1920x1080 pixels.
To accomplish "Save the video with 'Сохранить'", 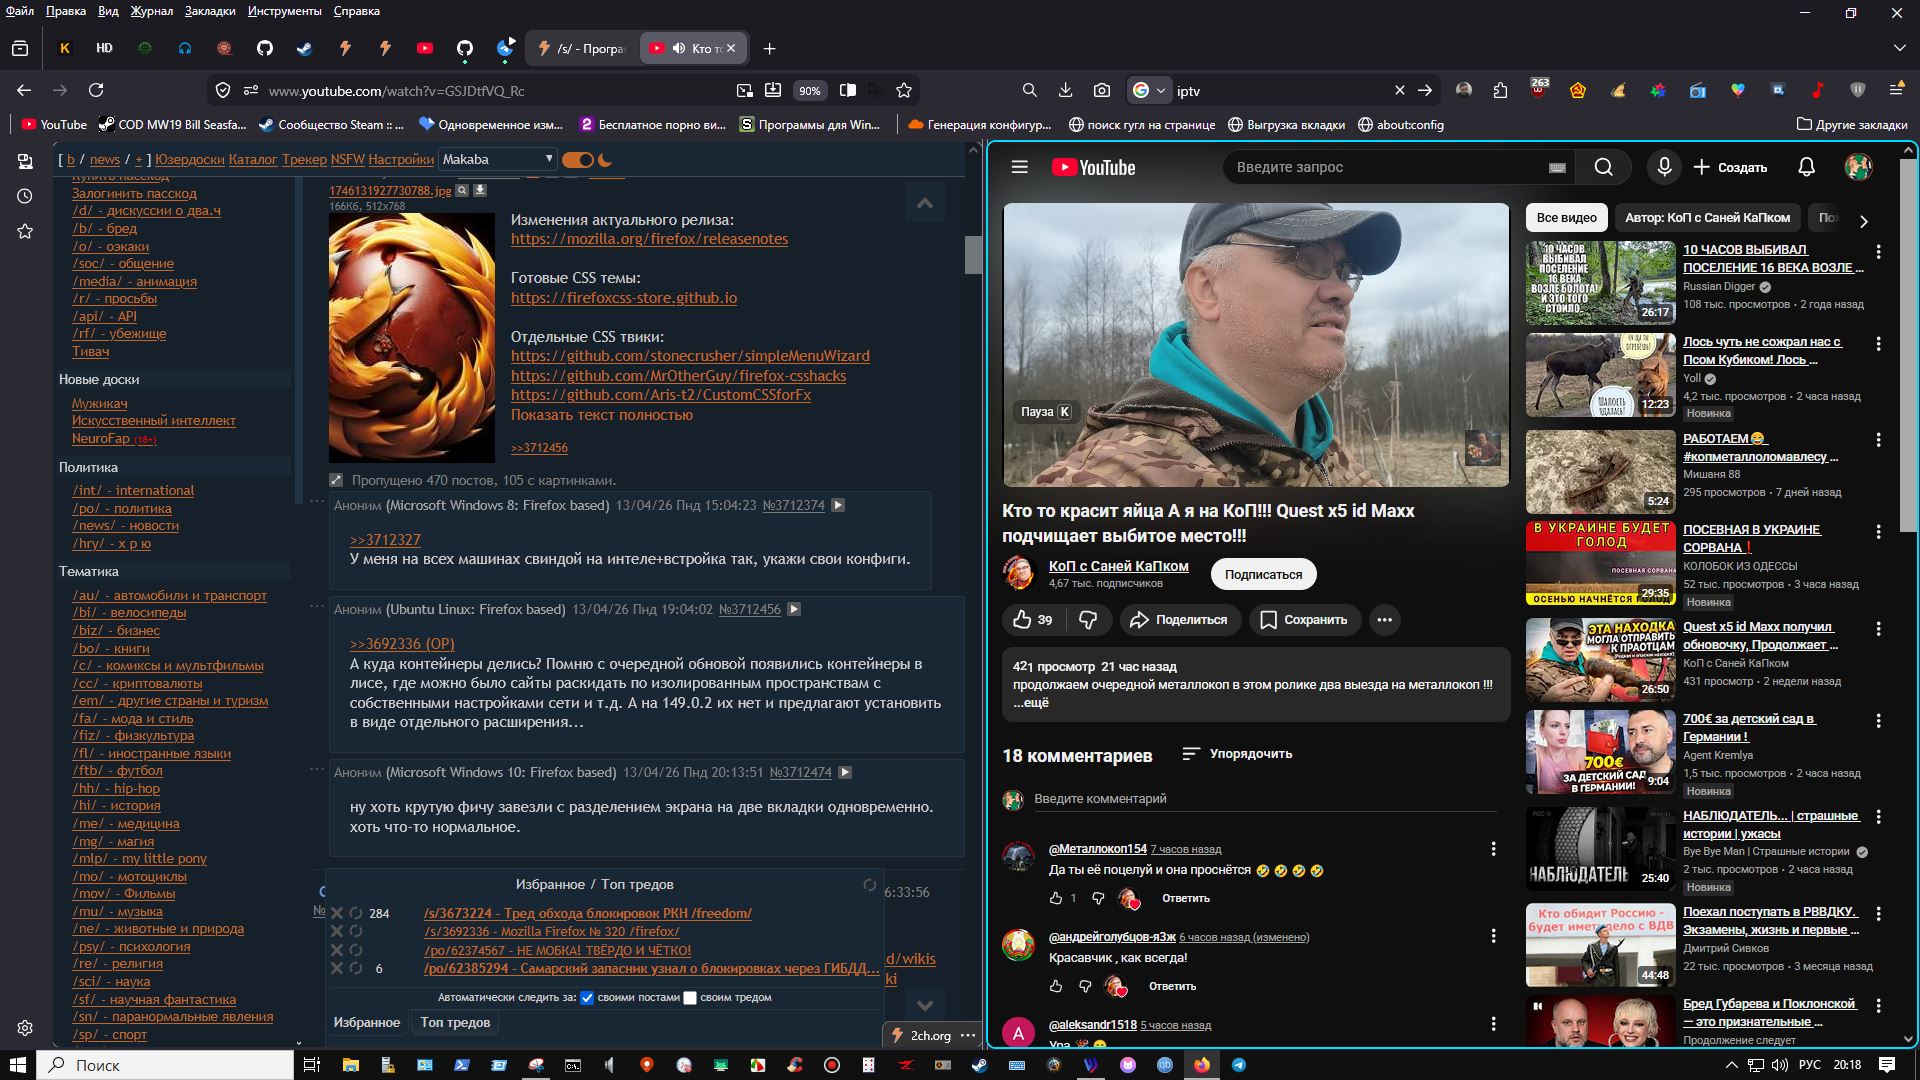I will [x=1304, y=620].
